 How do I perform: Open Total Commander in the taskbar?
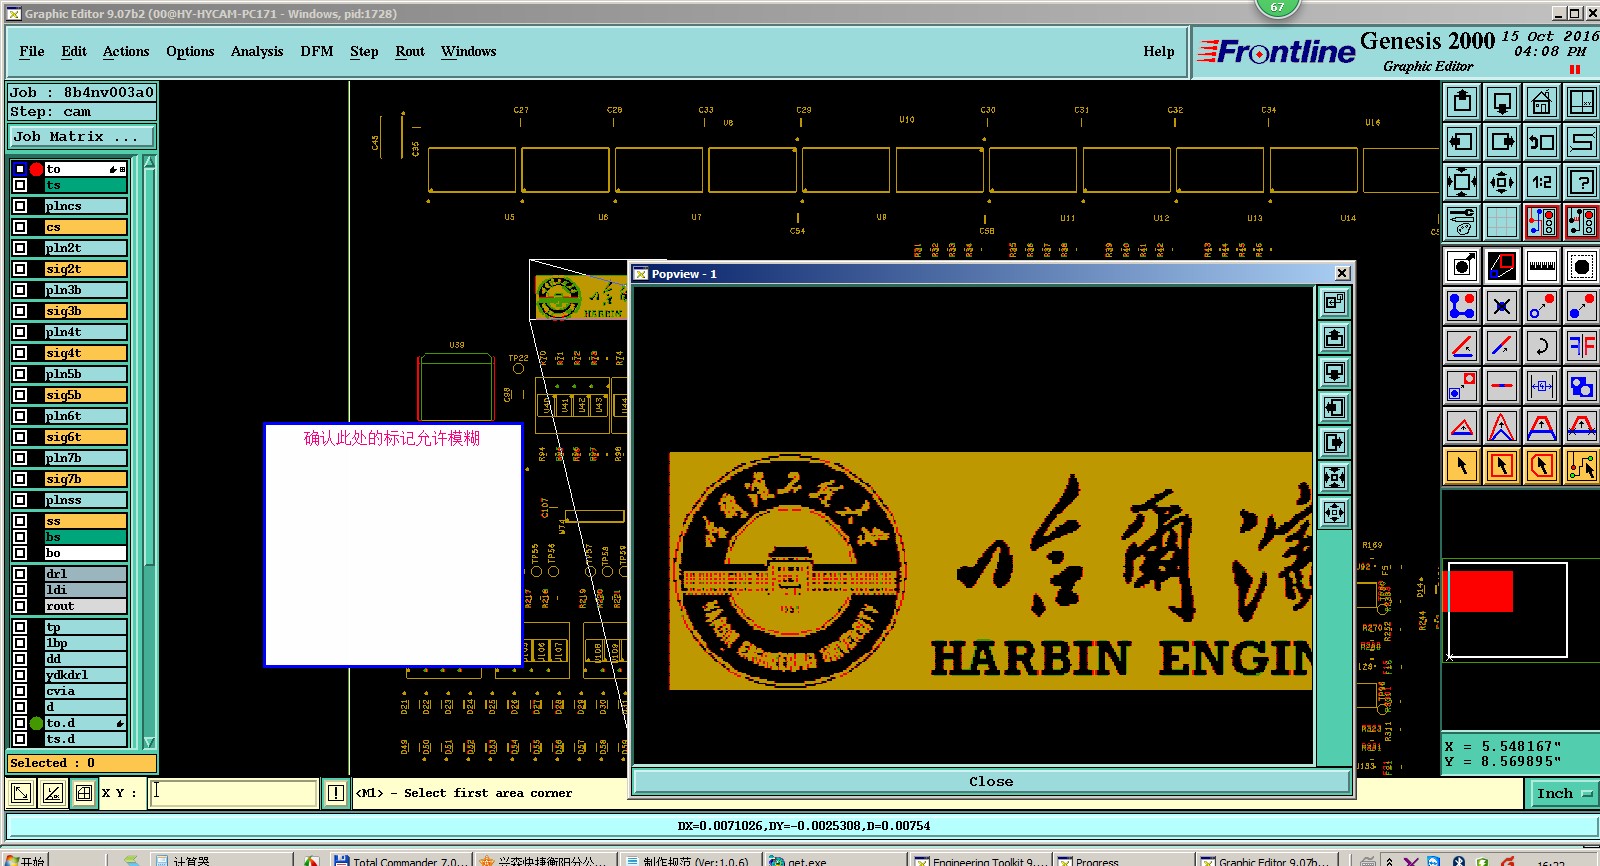coord(399,860)
